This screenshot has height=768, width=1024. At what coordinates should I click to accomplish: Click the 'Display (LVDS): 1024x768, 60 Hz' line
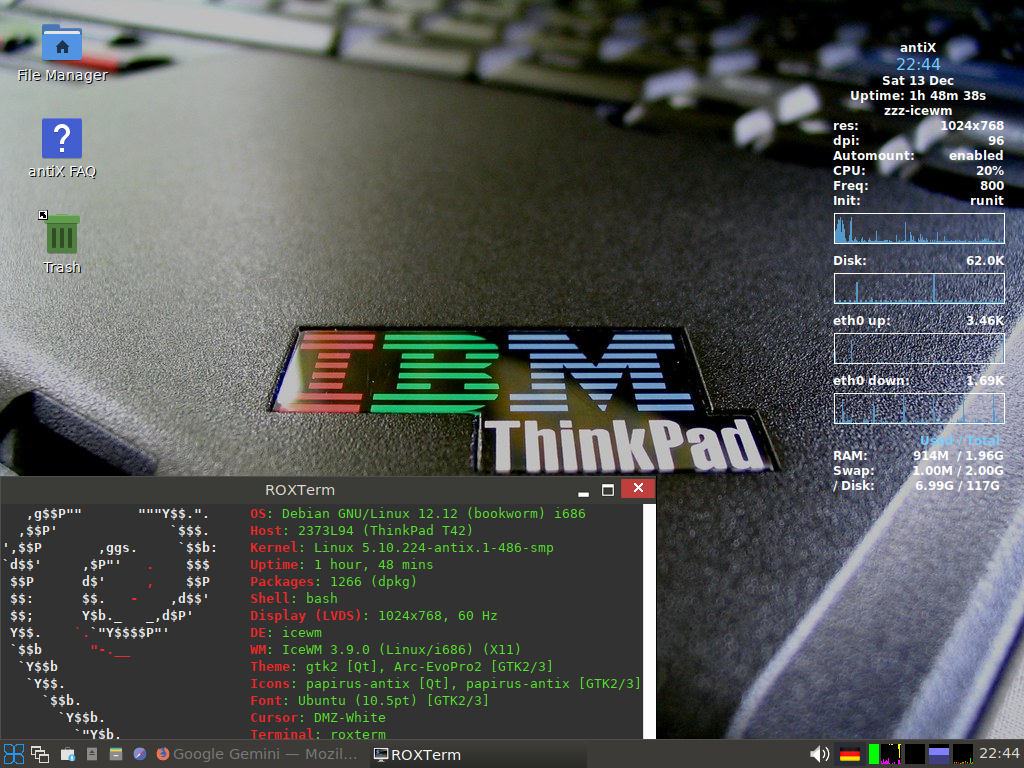(374, 615)
